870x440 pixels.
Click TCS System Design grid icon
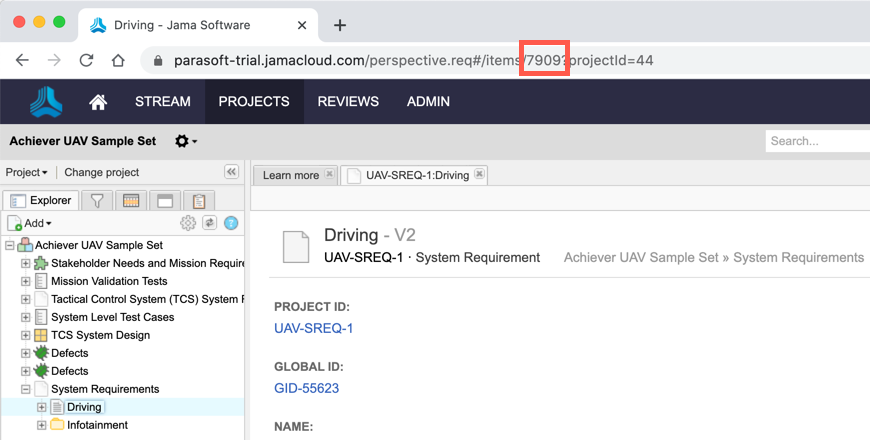pyautogui.click(x=41, y=335)
